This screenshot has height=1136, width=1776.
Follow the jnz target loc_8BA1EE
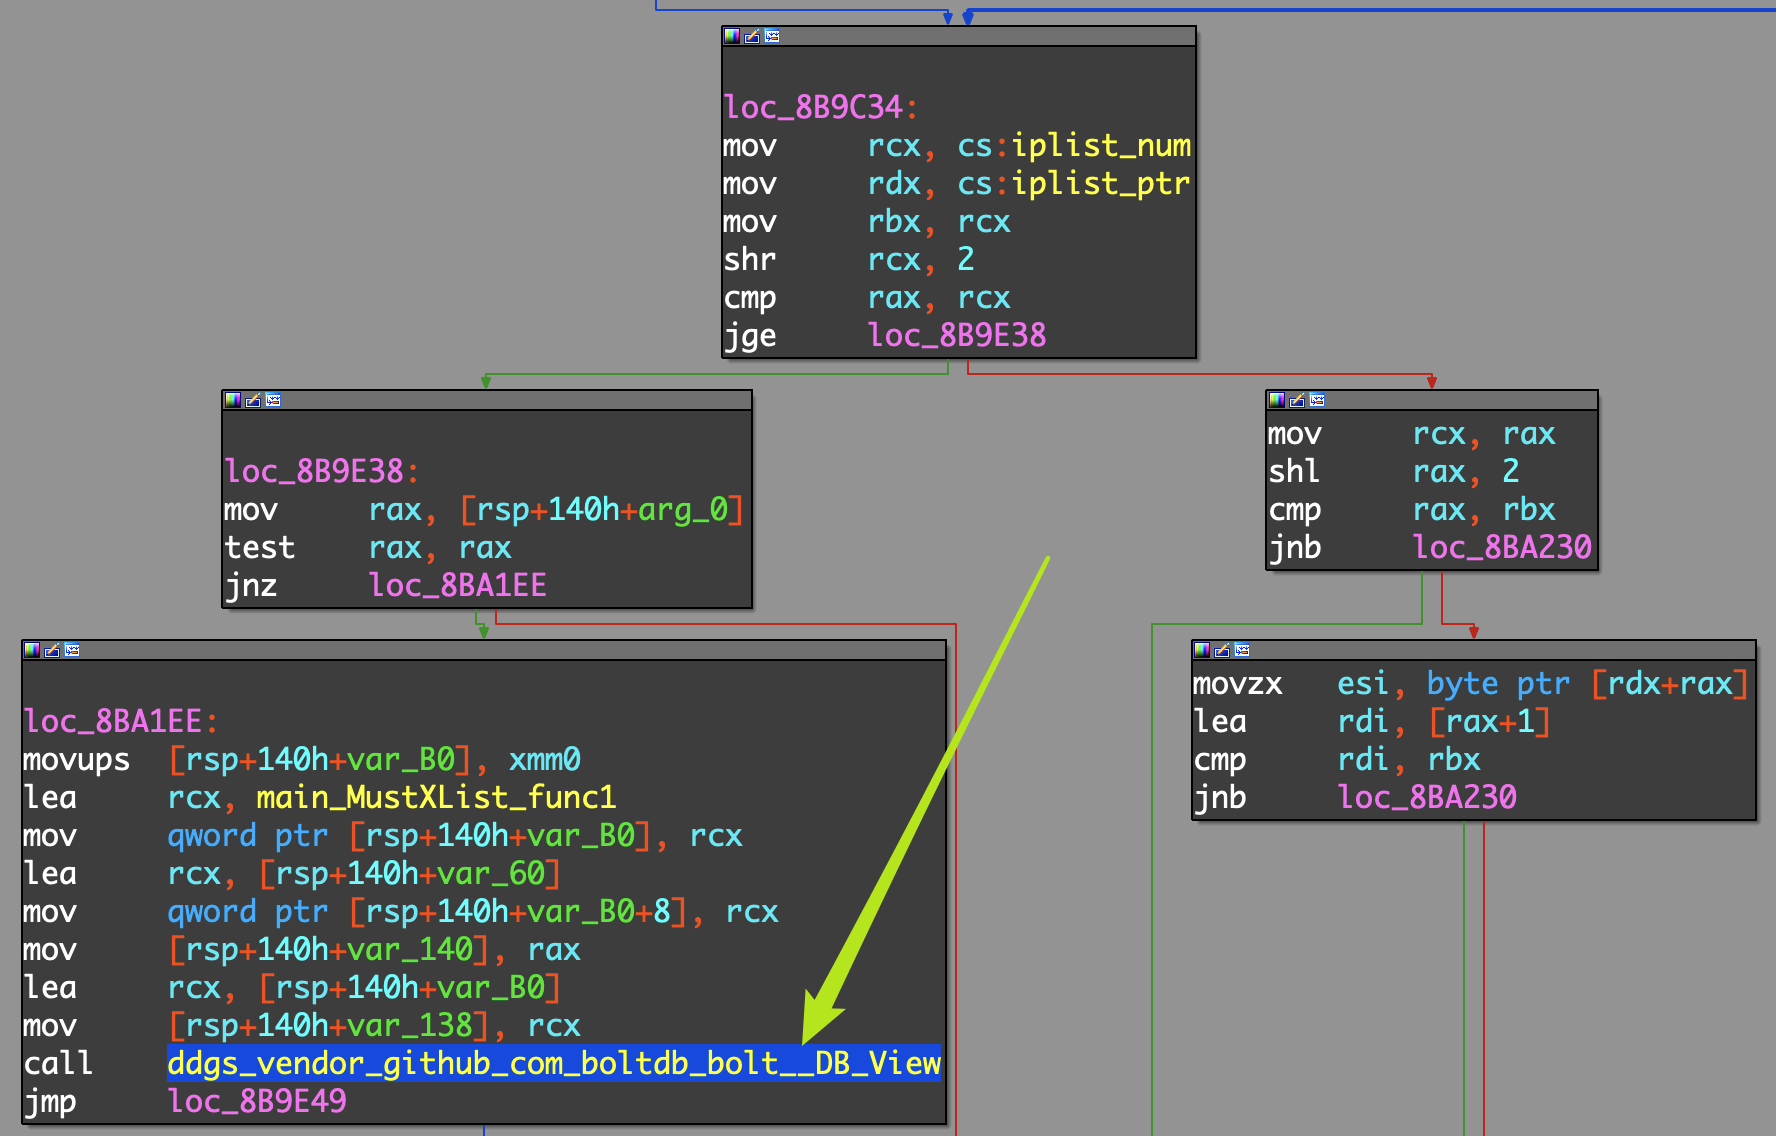point(458,585)
